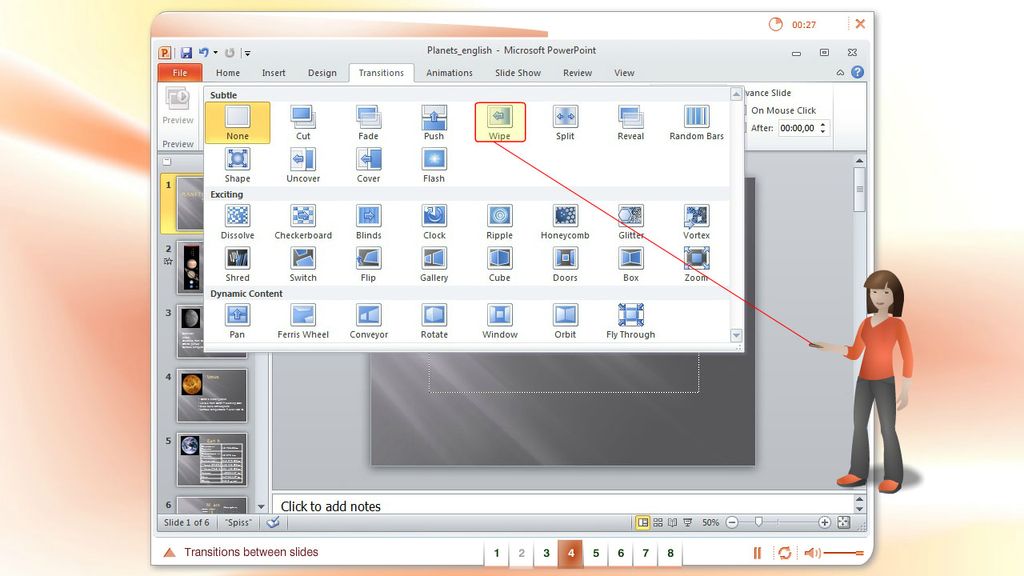Select the Ripple transition

coord(500,222)
